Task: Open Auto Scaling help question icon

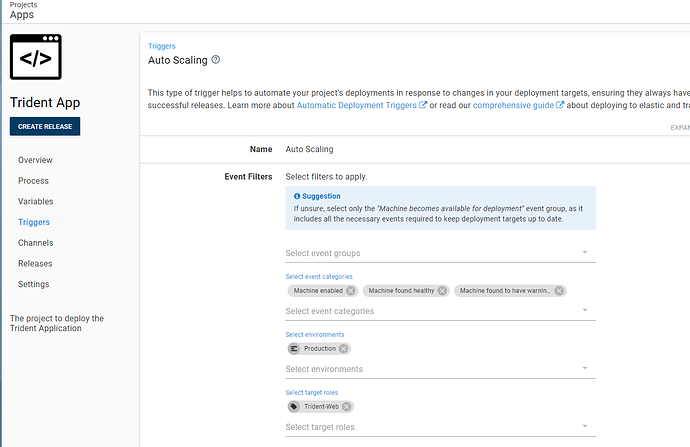Action: pos(216,59)
